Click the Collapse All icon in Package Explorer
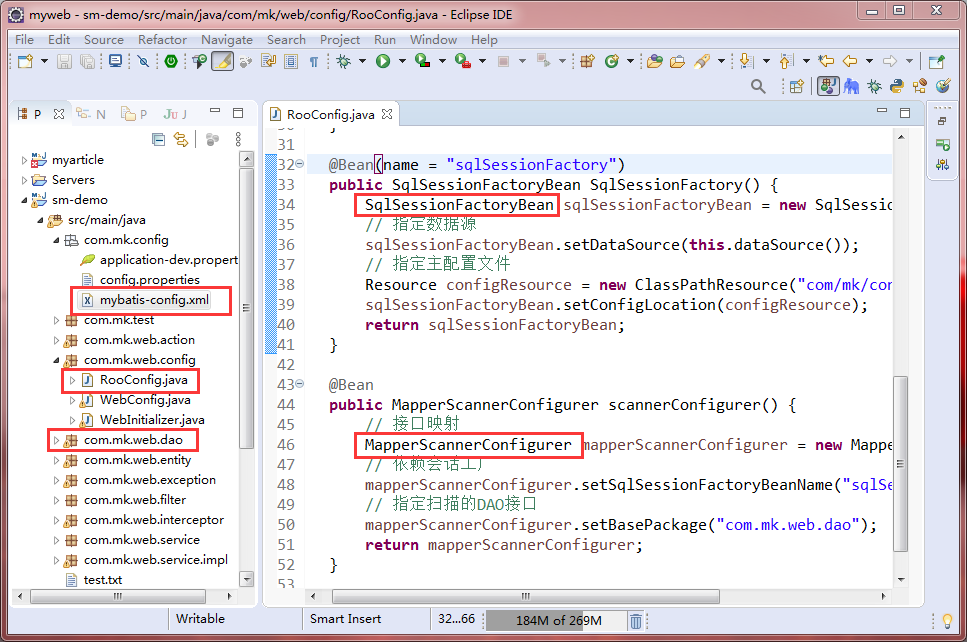967x642 pixels. coord(158,140)
